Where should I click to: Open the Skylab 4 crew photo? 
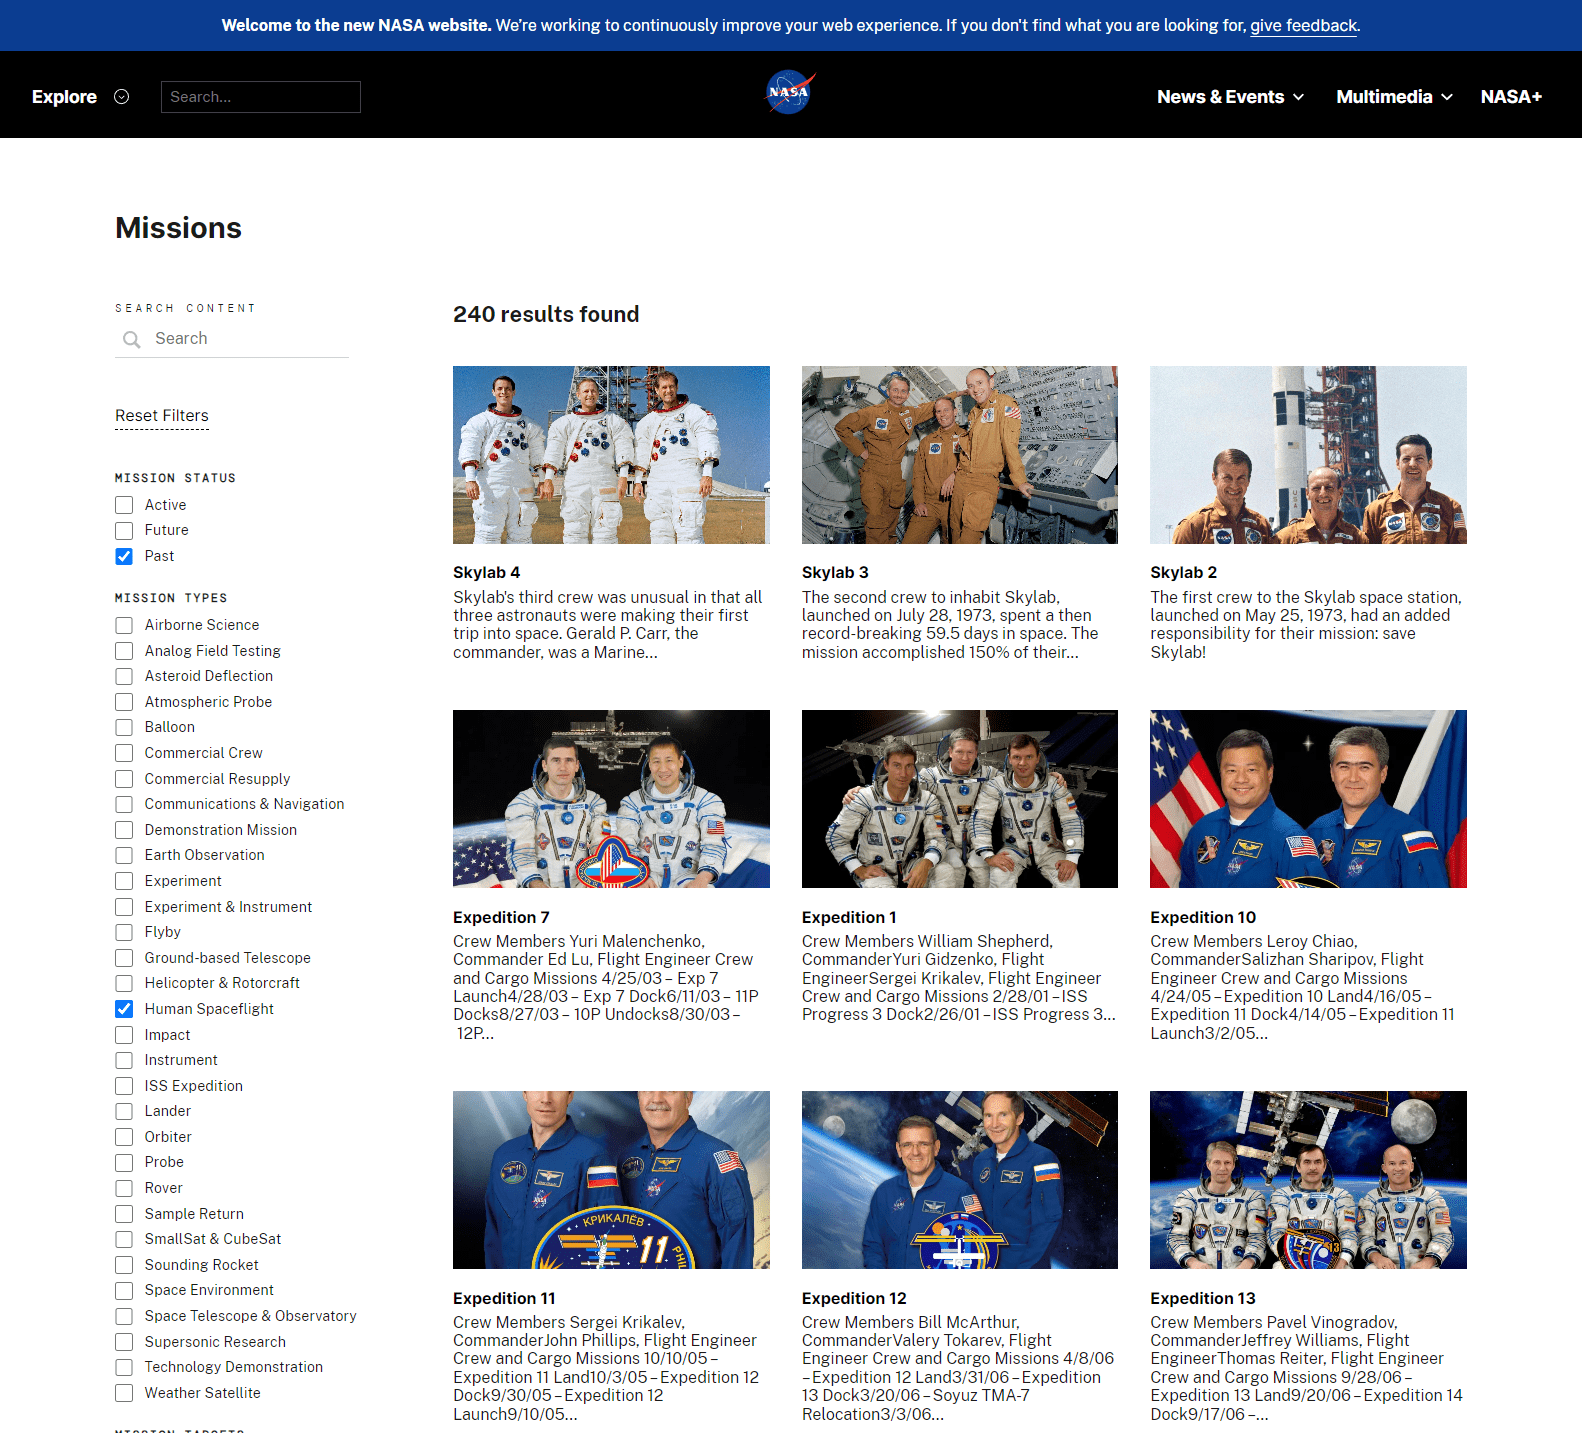tap(611, 455)
